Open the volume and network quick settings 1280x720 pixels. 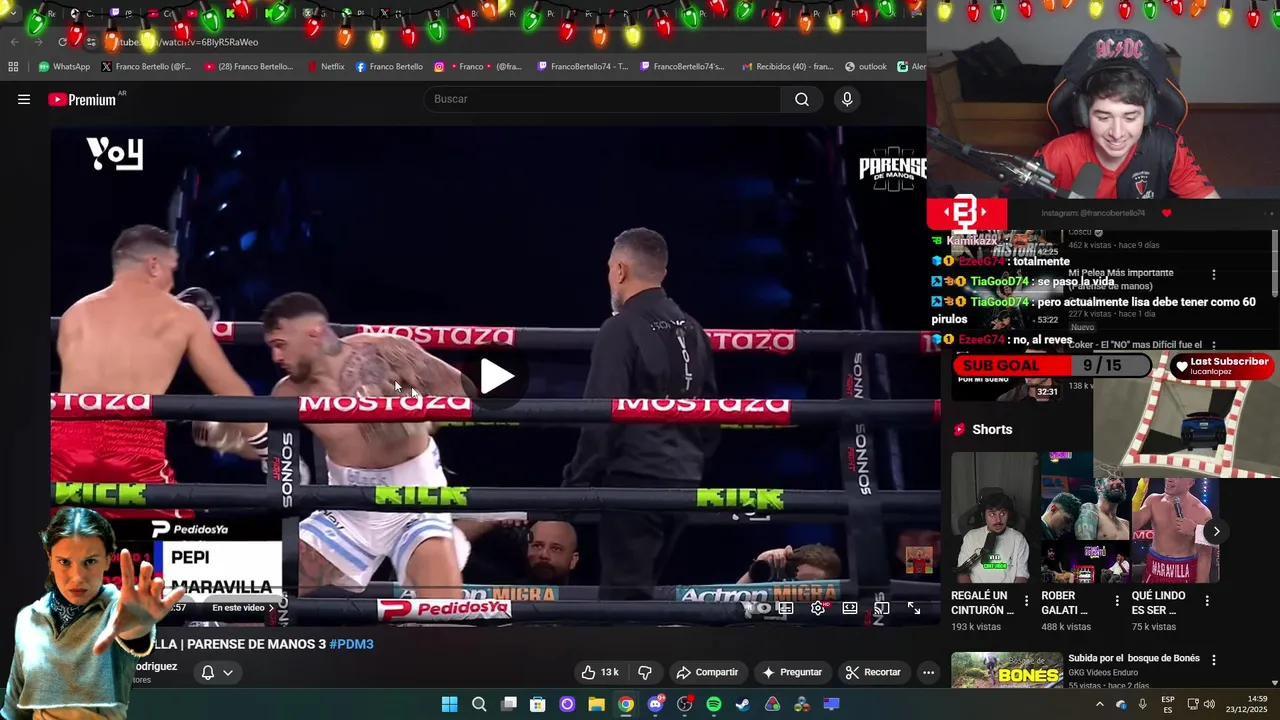pyautogui.click(x=1203, y=704)
